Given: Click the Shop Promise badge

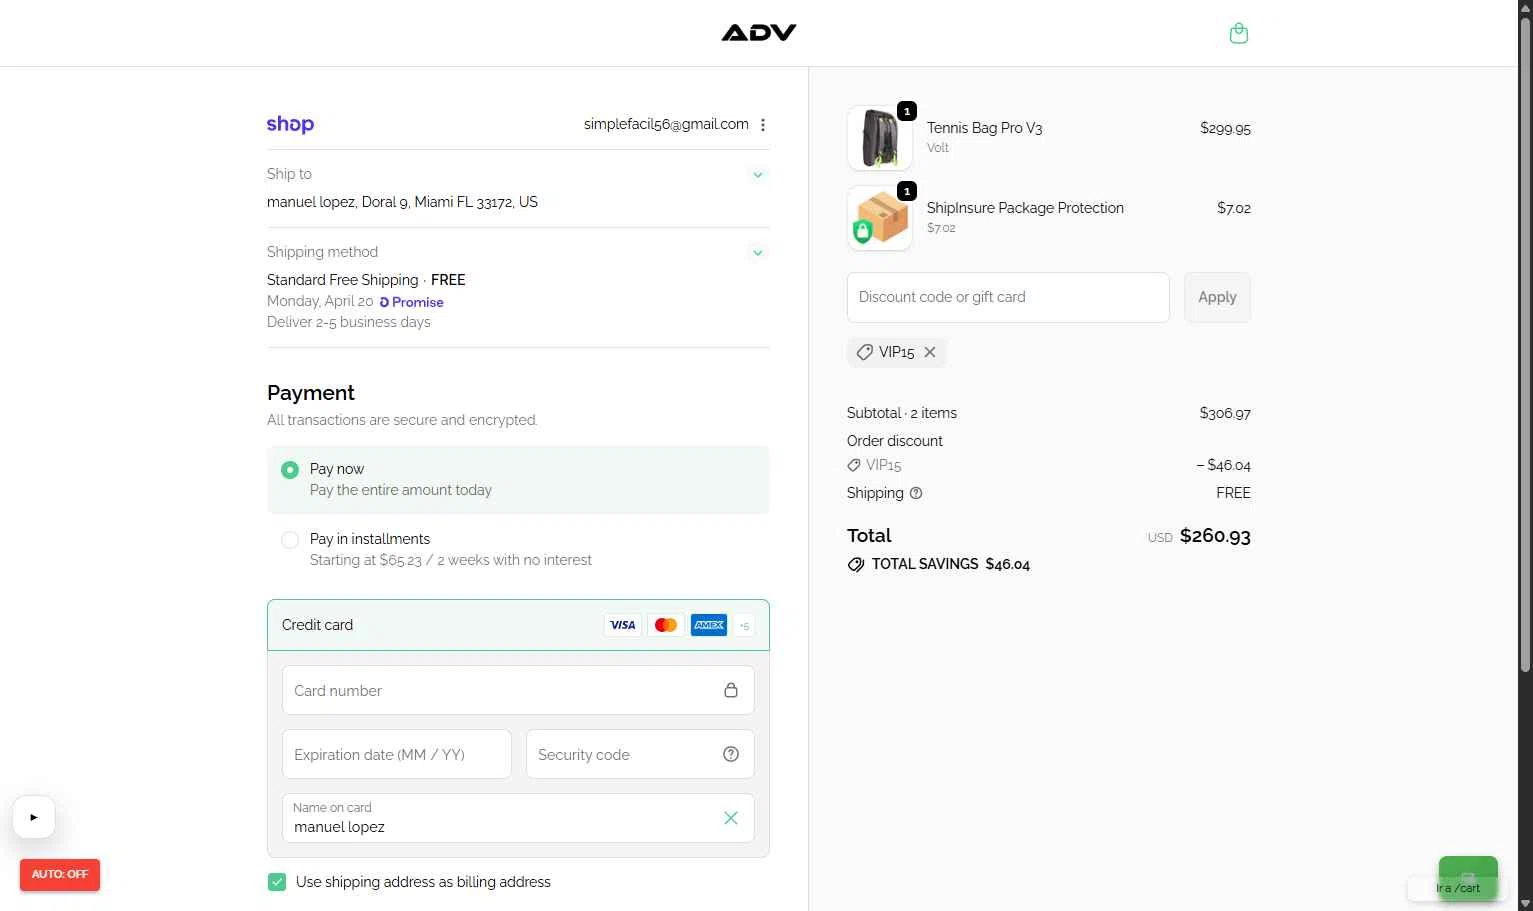Looking at the screenshot, I should pos(412,302).
